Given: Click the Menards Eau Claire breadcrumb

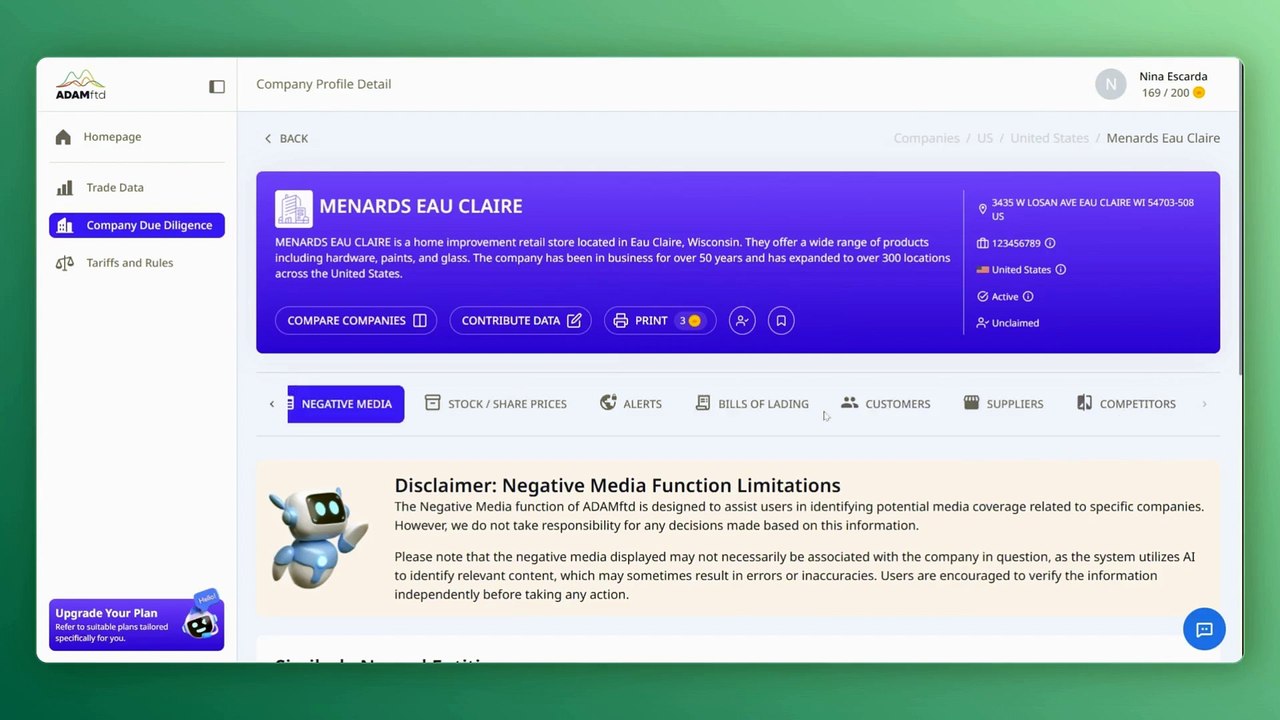Looking at the screenshot, I should (x=1163, y=138).
